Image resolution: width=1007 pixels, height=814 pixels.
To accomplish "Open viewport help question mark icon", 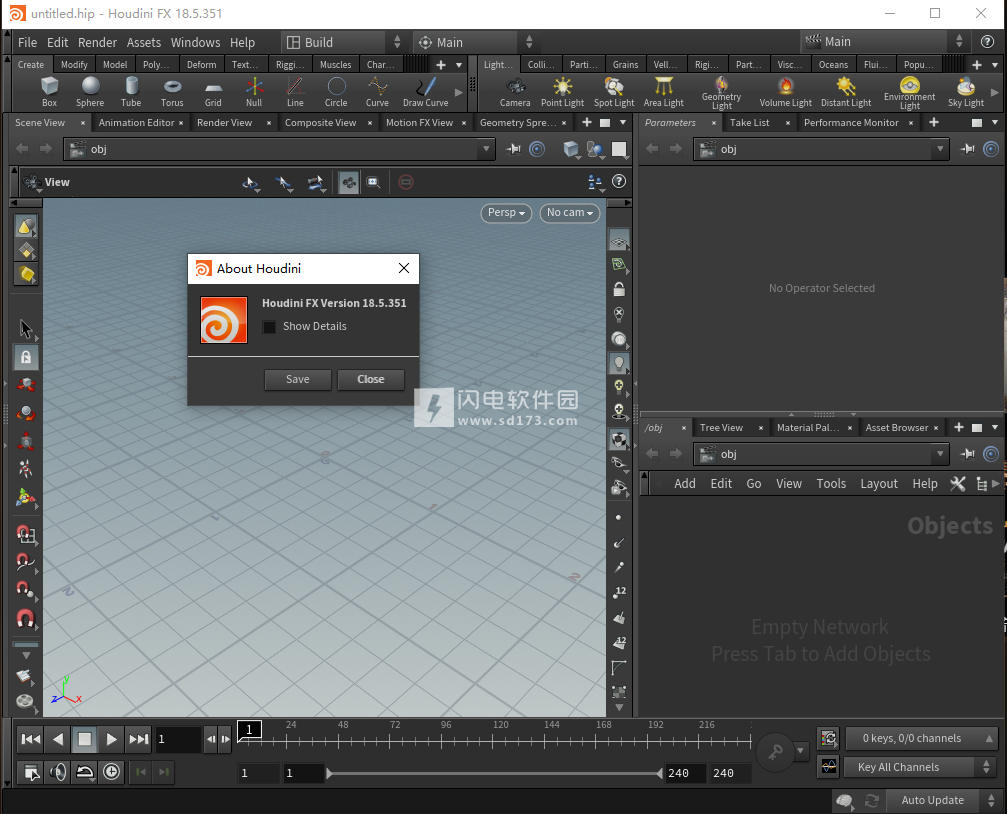I will coord(618,182).
